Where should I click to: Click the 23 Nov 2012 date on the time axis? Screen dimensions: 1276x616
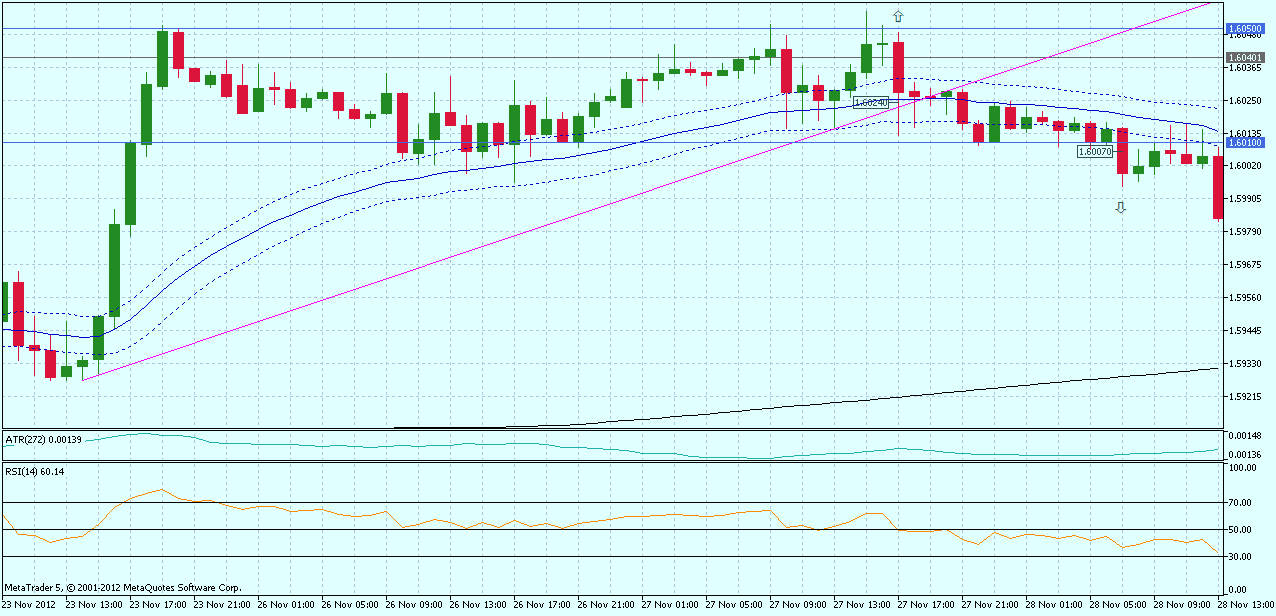click(x=30, y=605)
